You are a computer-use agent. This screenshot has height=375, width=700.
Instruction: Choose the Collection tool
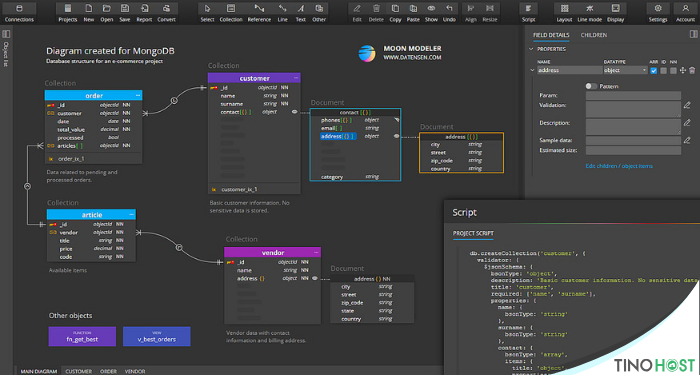231,8
